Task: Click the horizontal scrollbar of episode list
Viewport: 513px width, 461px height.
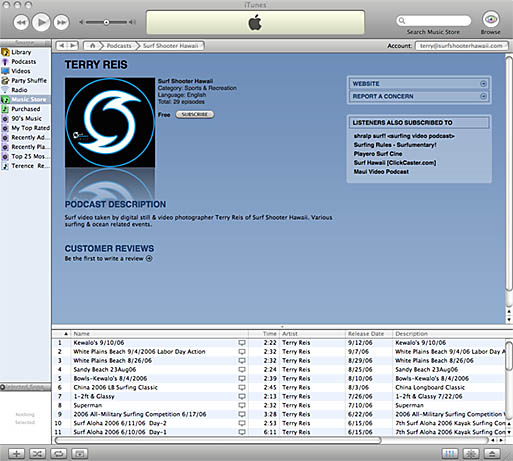Action: coord(218,440)
